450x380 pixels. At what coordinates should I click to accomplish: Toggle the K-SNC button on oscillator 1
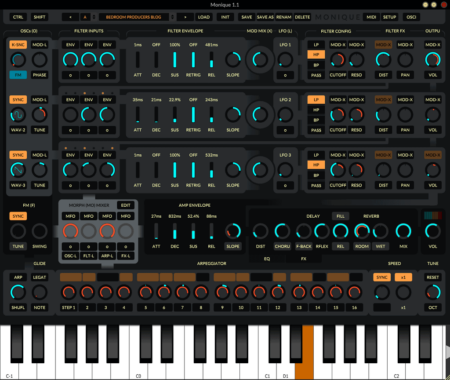tap(18, 45)
